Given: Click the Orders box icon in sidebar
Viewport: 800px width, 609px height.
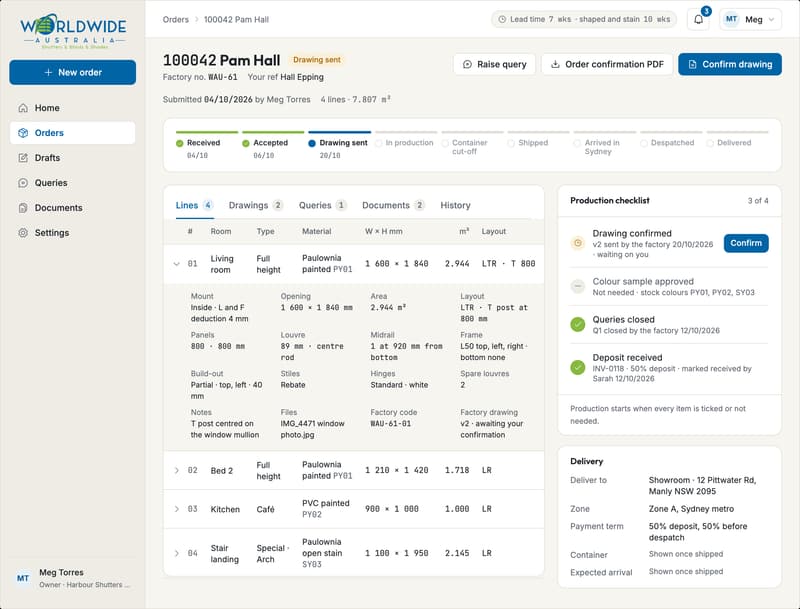Looking at the screenshot, I should click(23, 133).
